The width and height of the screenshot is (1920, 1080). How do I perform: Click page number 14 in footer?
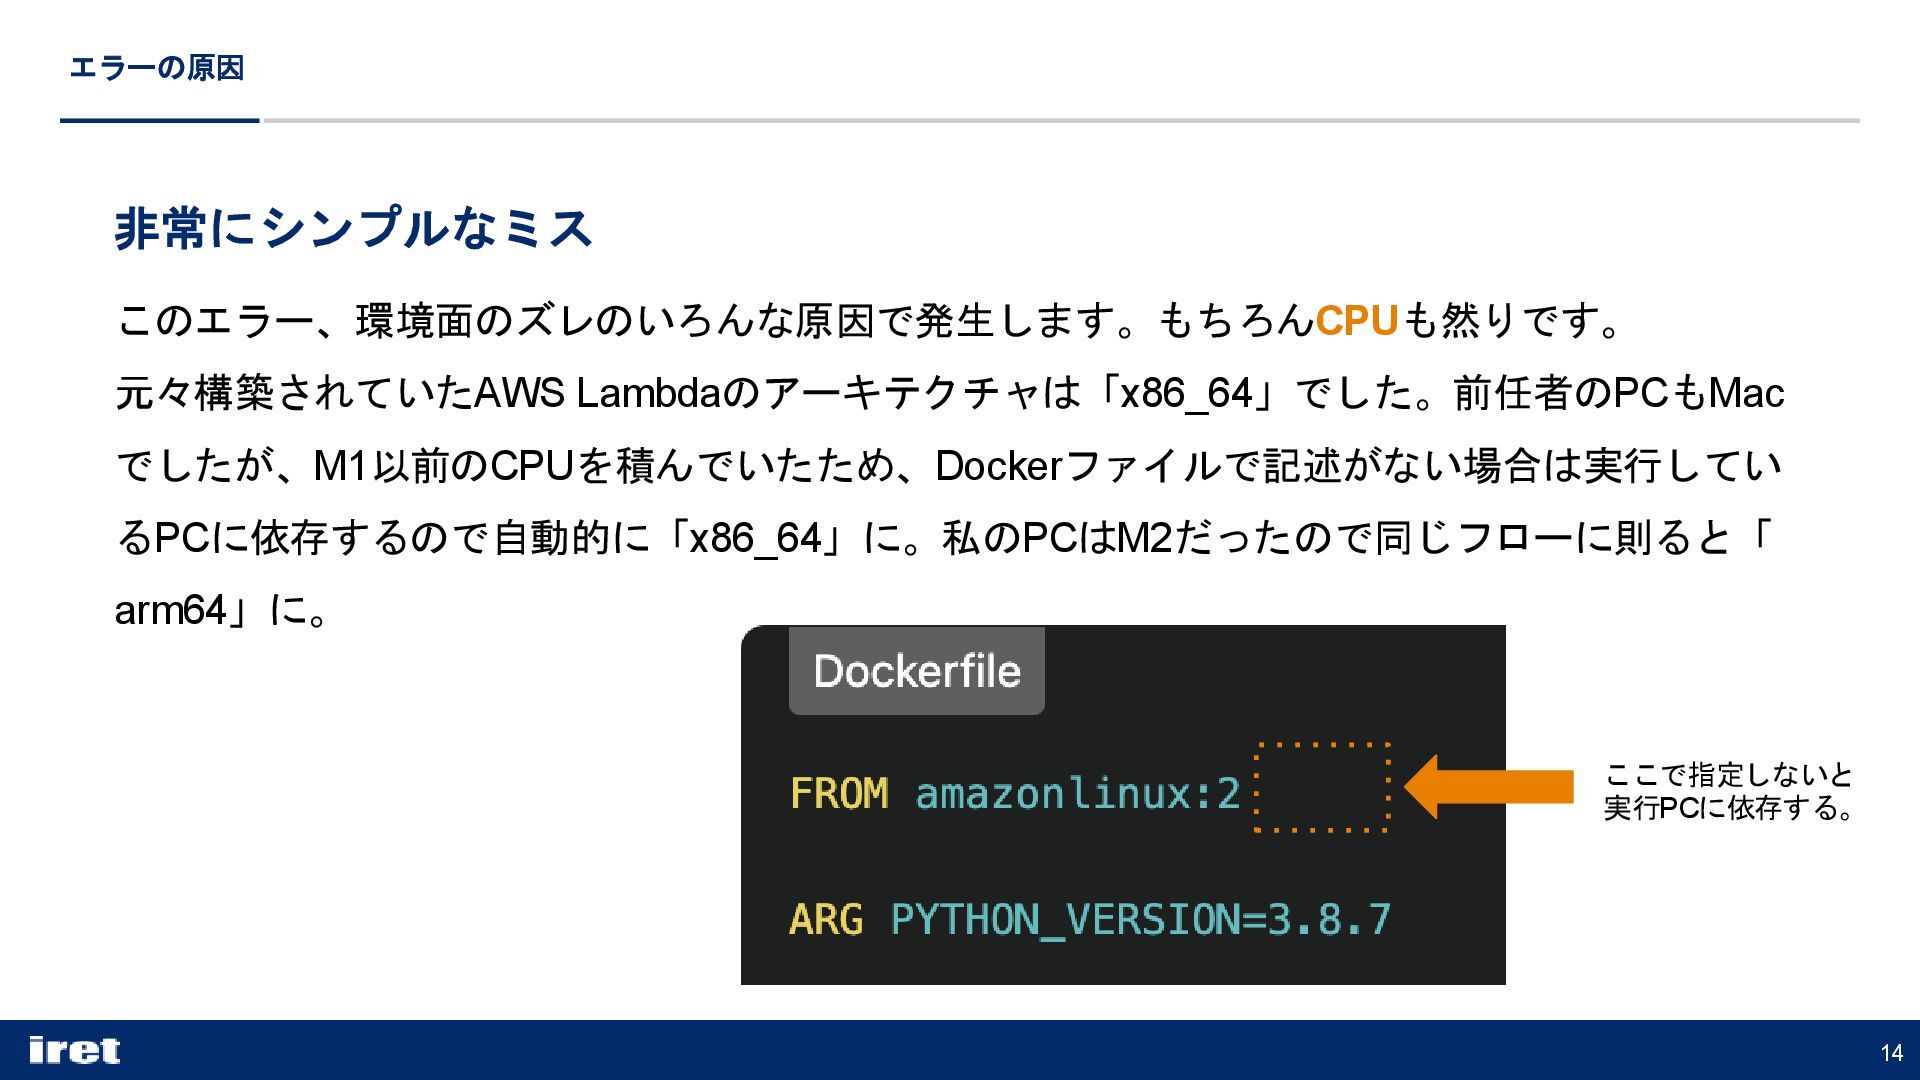1891,1052
